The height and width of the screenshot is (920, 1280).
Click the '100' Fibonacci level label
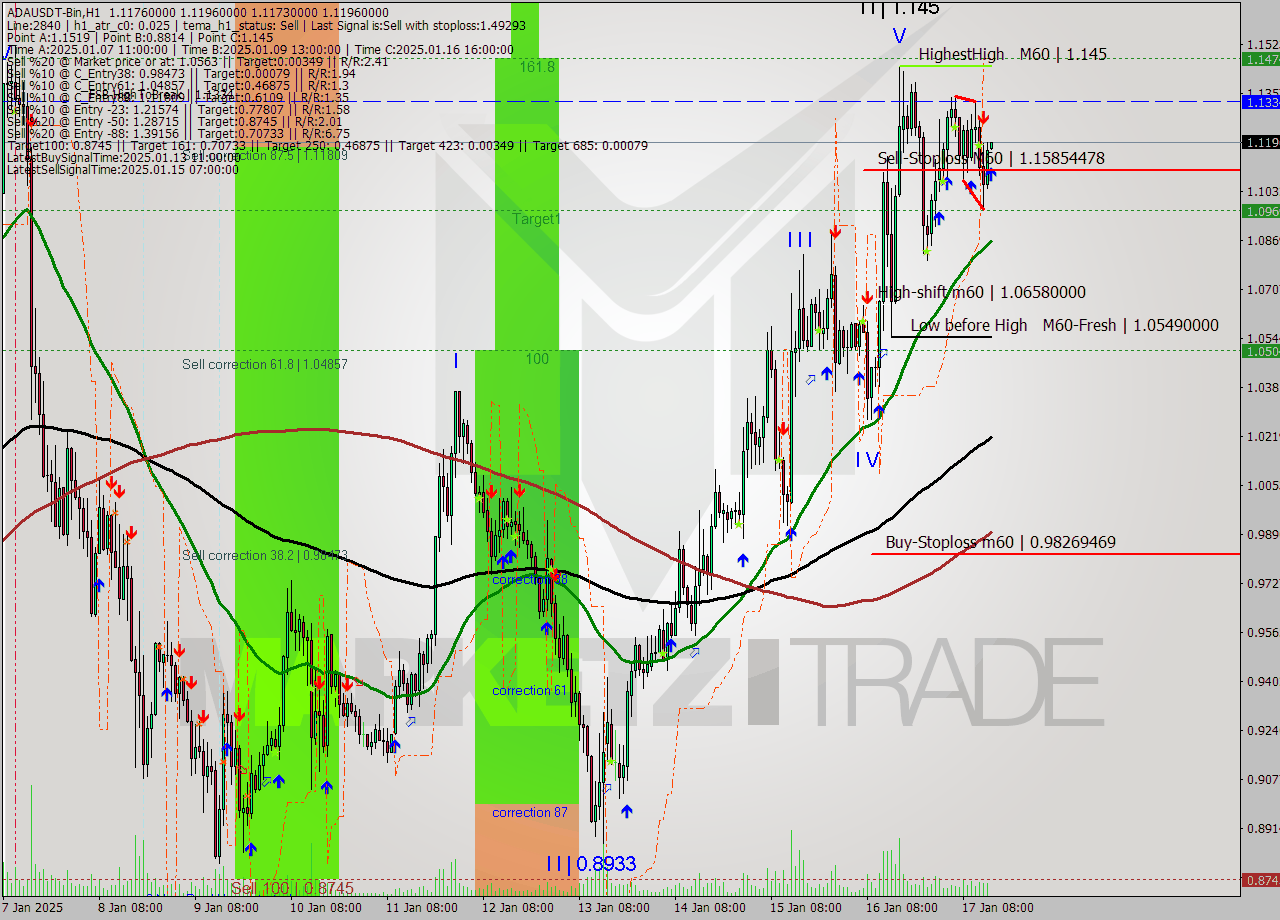(x=538, y=358)
